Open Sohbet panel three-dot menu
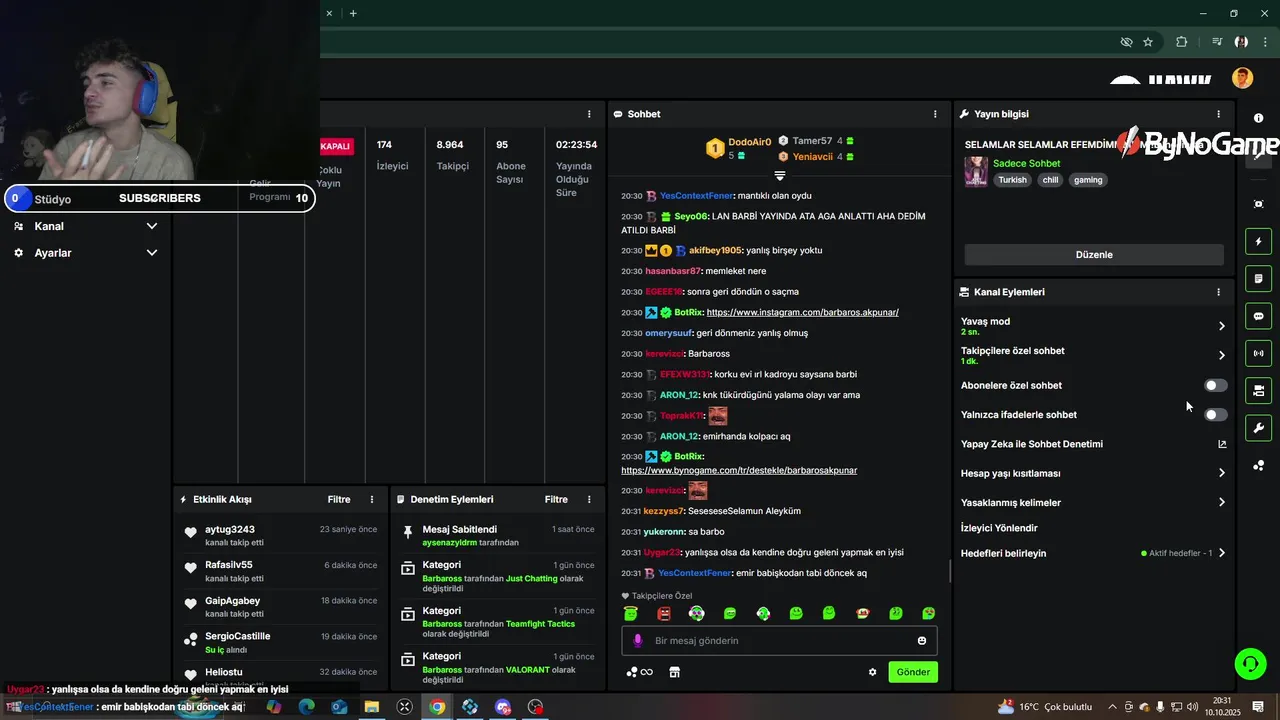 (935, 114)
